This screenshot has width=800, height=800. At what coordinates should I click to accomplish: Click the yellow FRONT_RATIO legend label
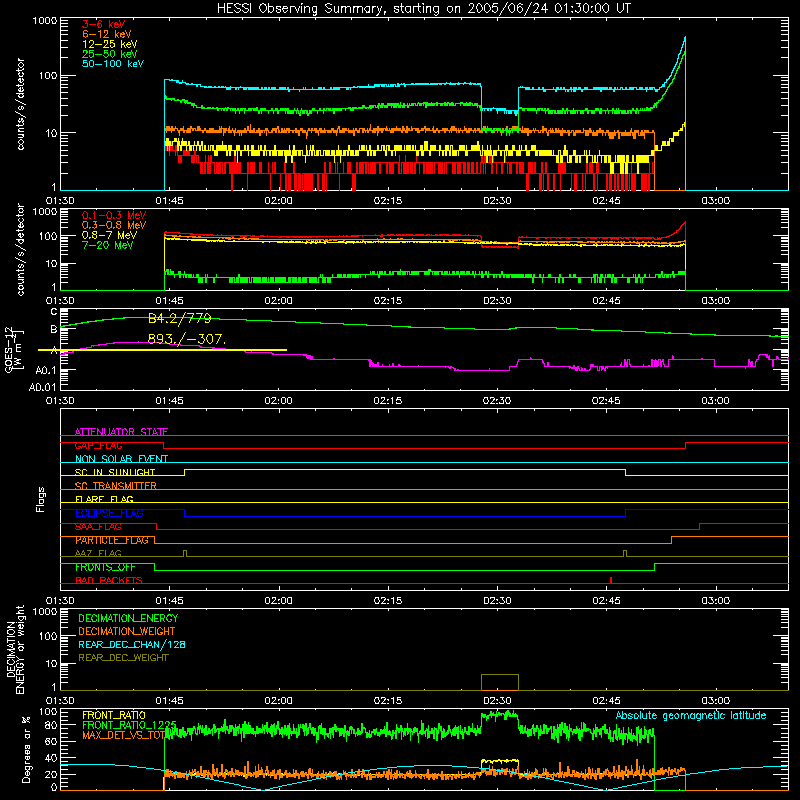tap(114, 715)
